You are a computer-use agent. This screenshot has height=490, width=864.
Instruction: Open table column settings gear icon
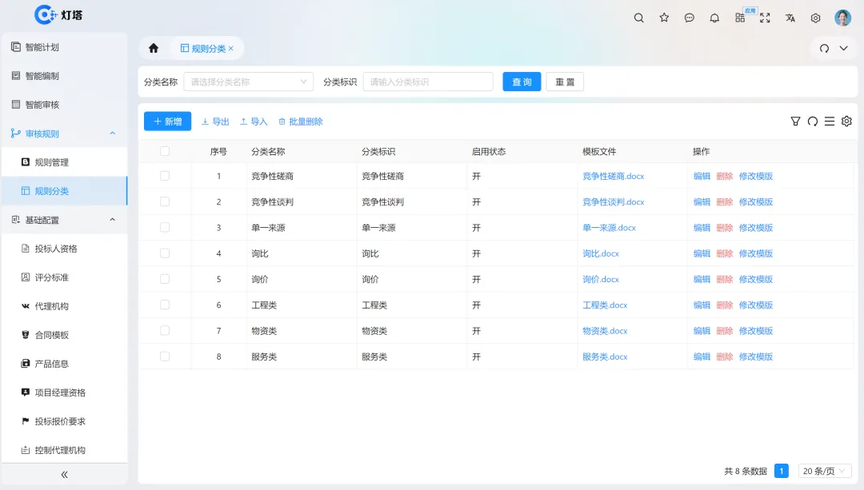click(847, 122)
